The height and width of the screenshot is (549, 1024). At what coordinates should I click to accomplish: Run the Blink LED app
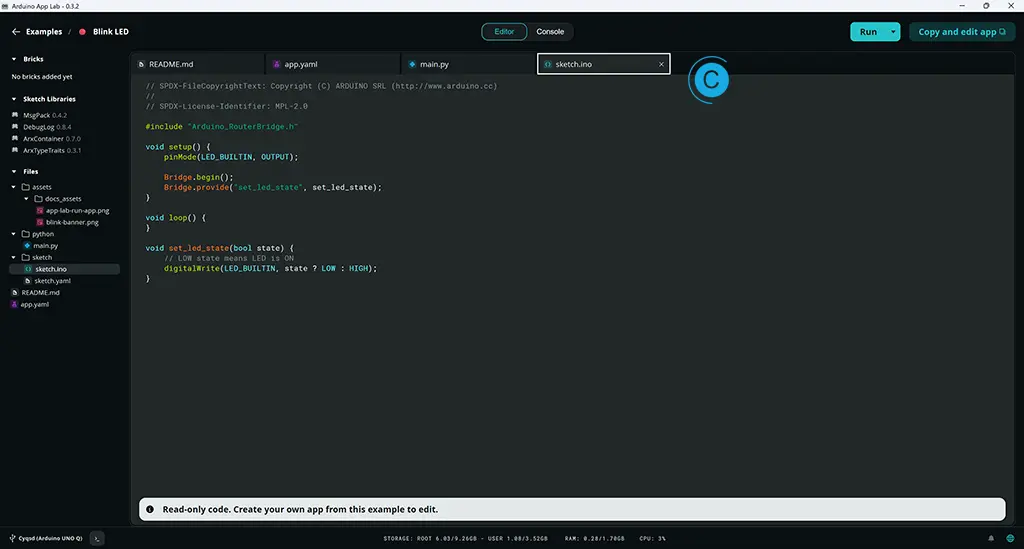click(x=868, y=31)
